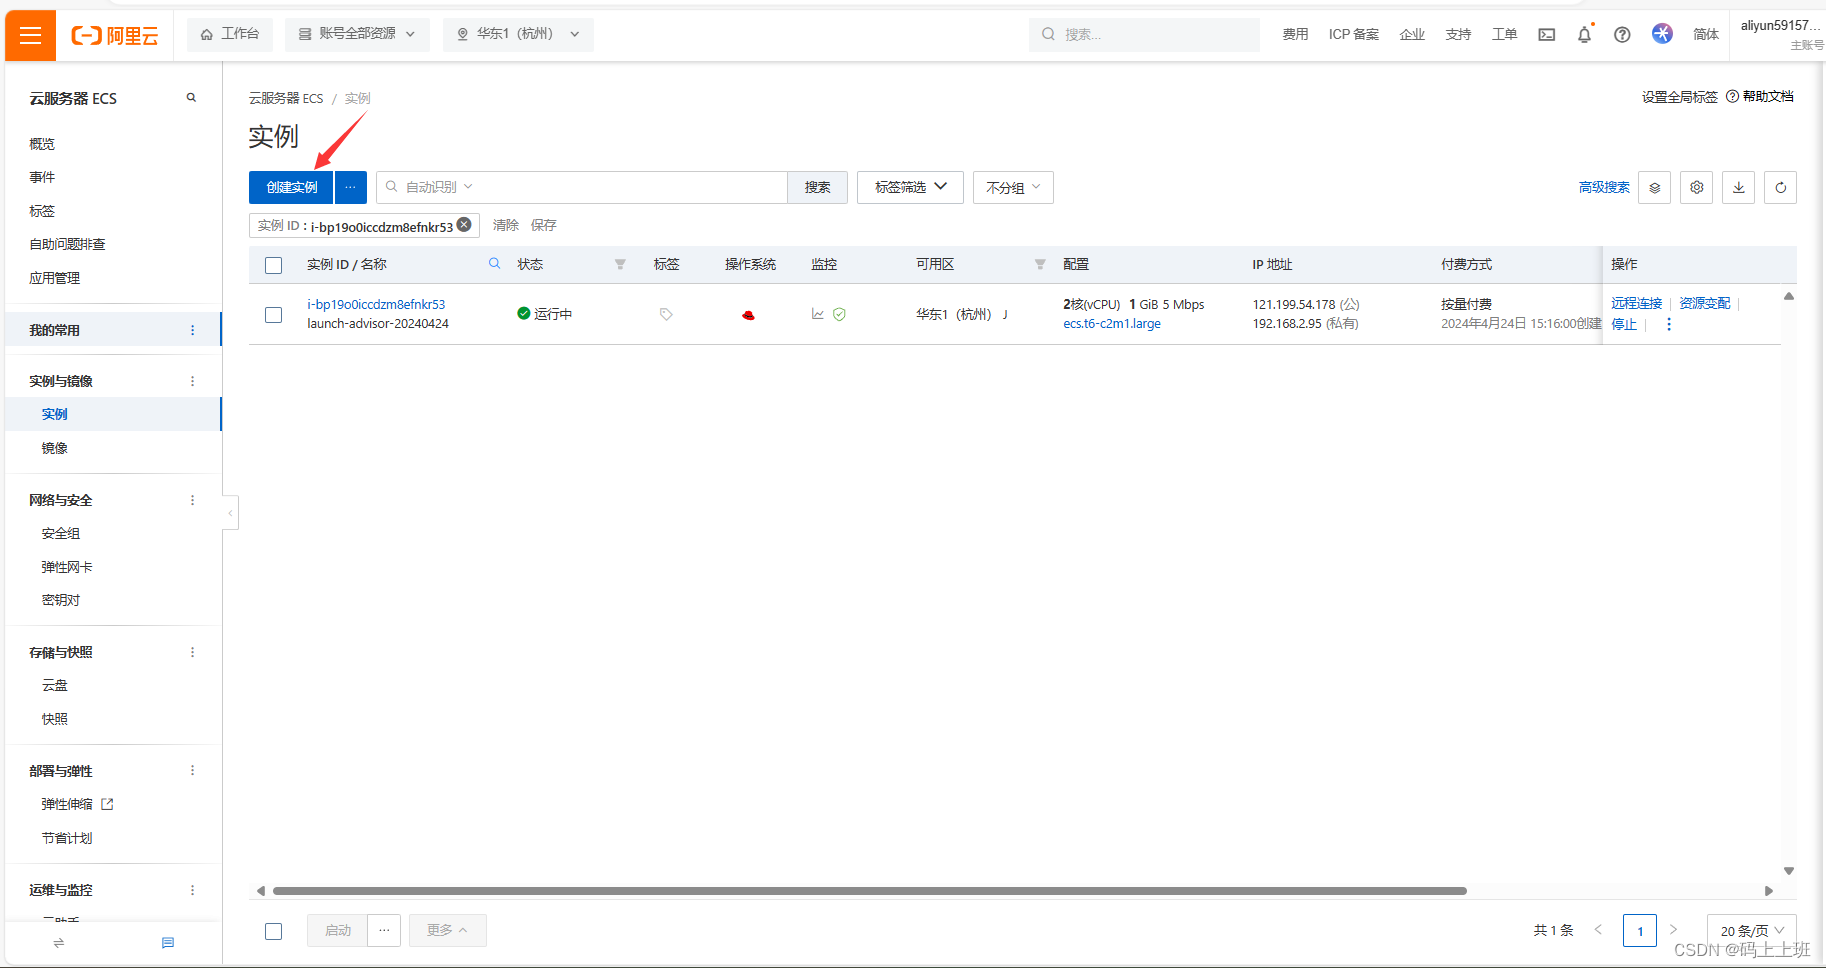The height and width of the screenshot is (968, 1826).
Task: Click 远程连接 for the instance
Action: [x=1636, y=303]
